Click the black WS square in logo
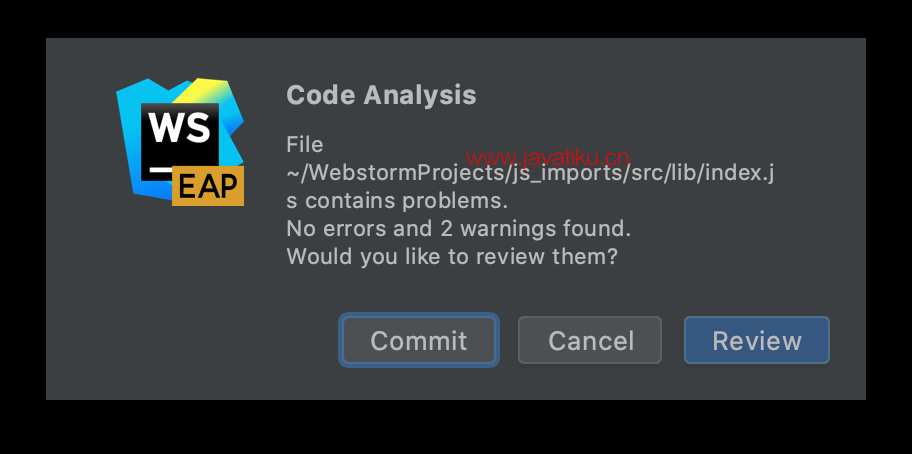 (x=180, y=142)
